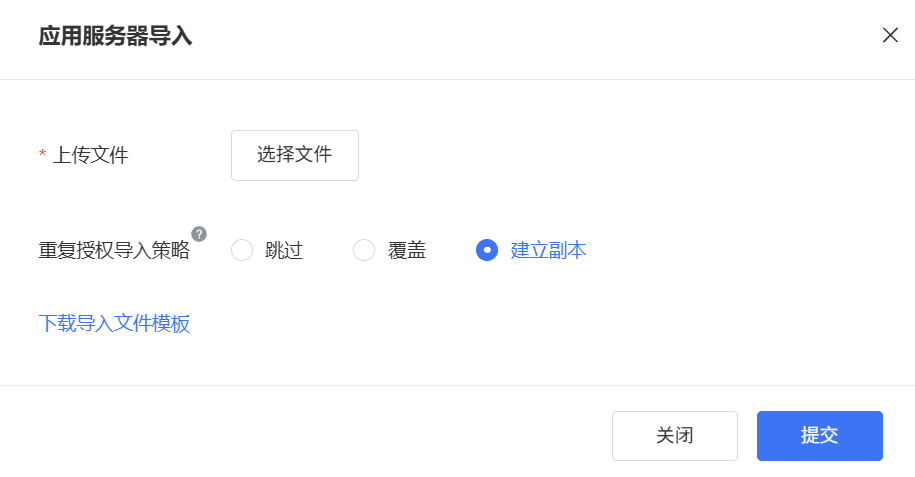The image size is (915, 477).
Task: Choose the 覆盖 option label text
Action: coord(407,250)
